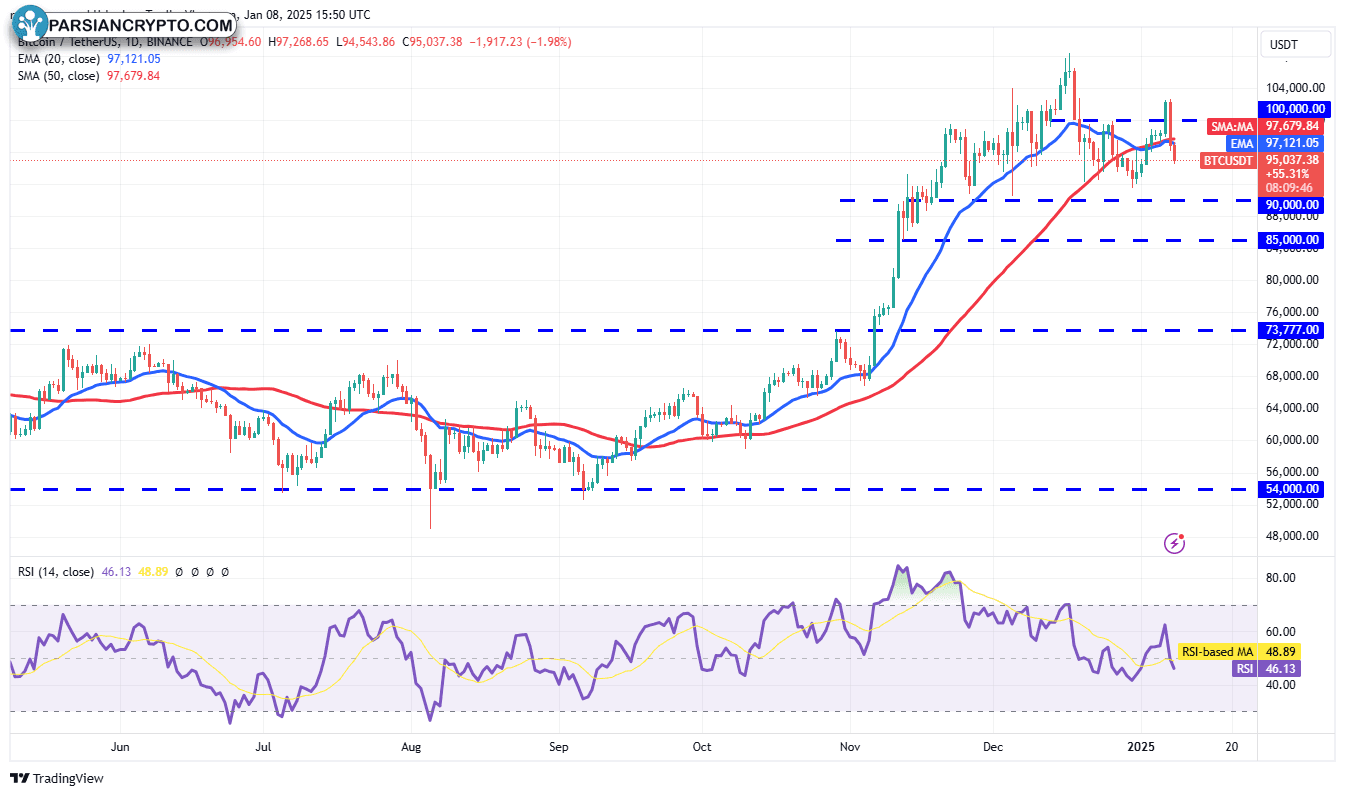This screenshot has height=796, width=1345.
Task: Click the 40.00 RSI axis value
Action: [1283, 685]
